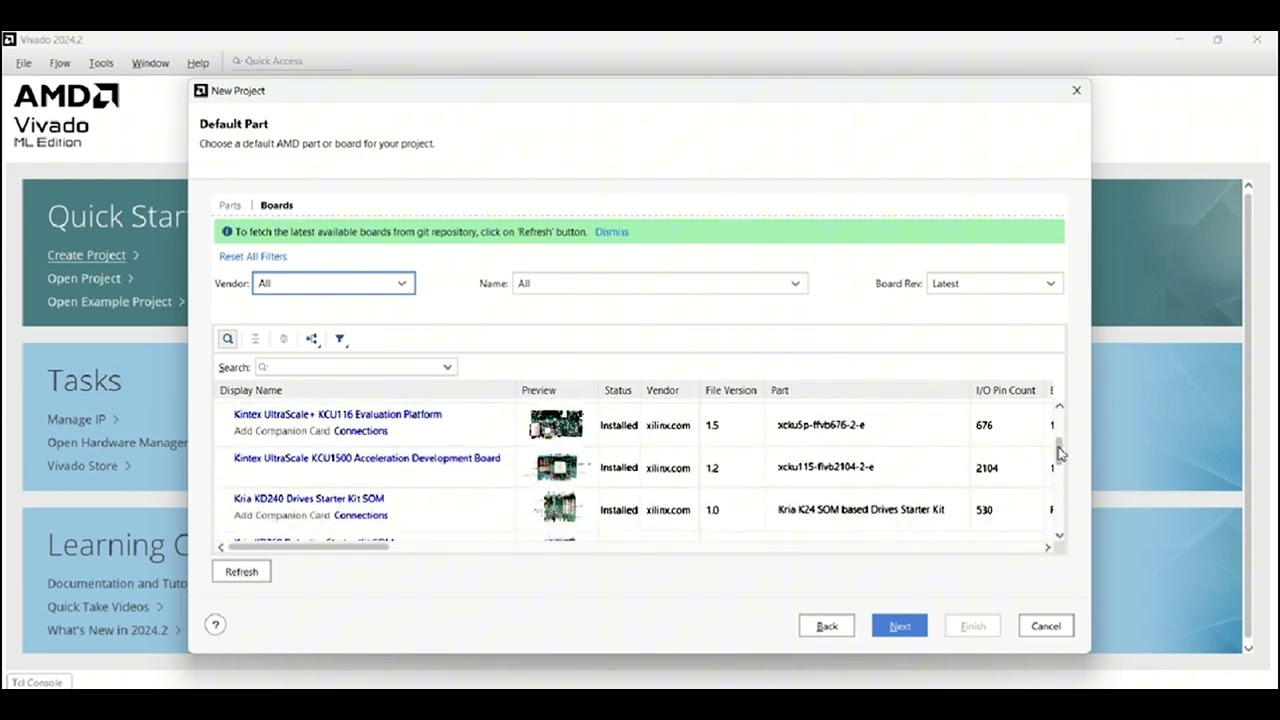Click board list horizontal scrollbar thumb
The image size is (1280, 720).
pos(308,547)
